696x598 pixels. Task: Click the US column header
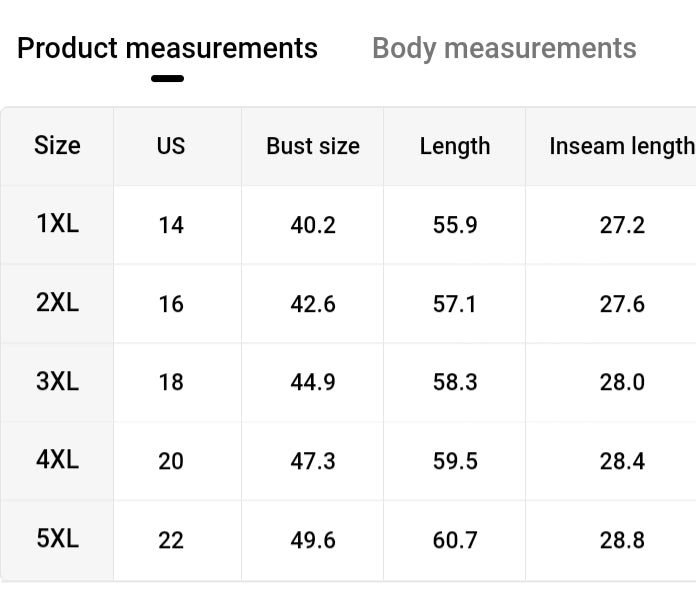pyautogui.click(x=171, y=146)
